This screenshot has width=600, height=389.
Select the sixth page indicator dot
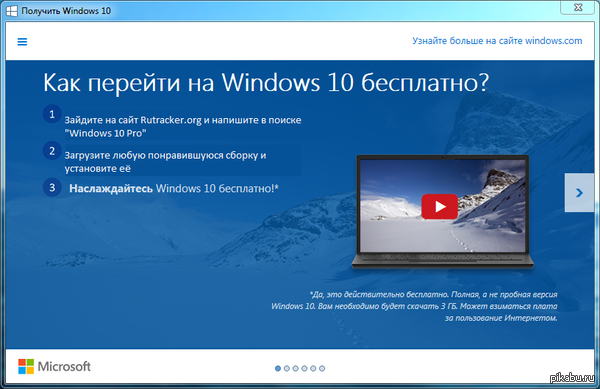click(322, 368)
